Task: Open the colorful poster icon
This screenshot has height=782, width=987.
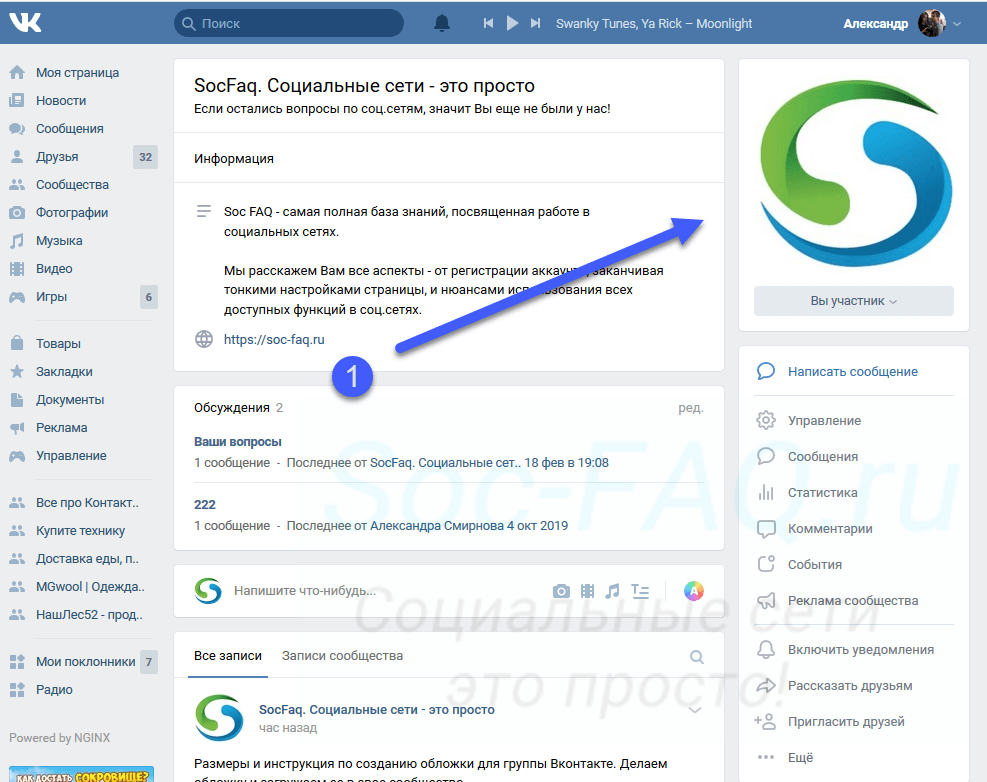Action: pyautogui.click(x=694, y=591)
